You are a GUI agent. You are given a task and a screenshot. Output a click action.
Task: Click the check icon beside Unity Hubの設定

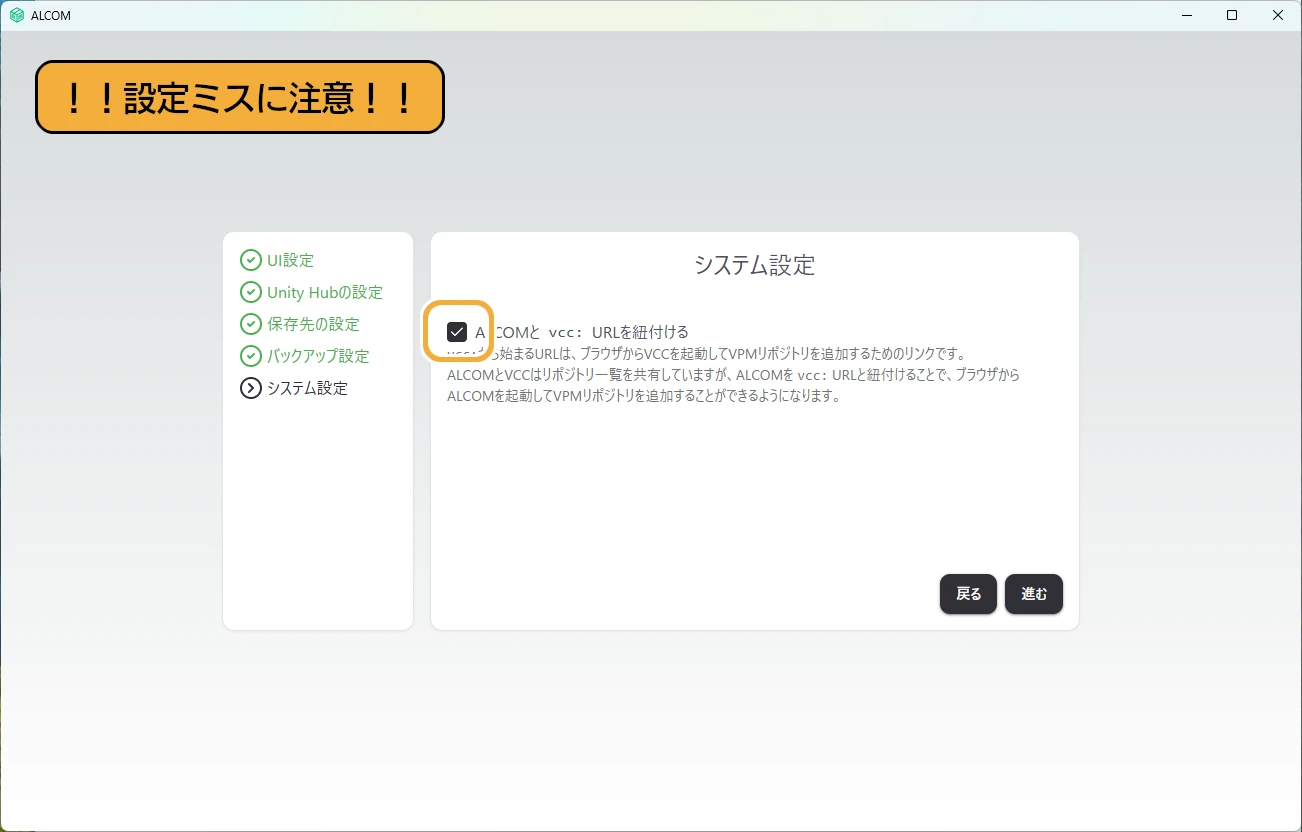(250, 292)
